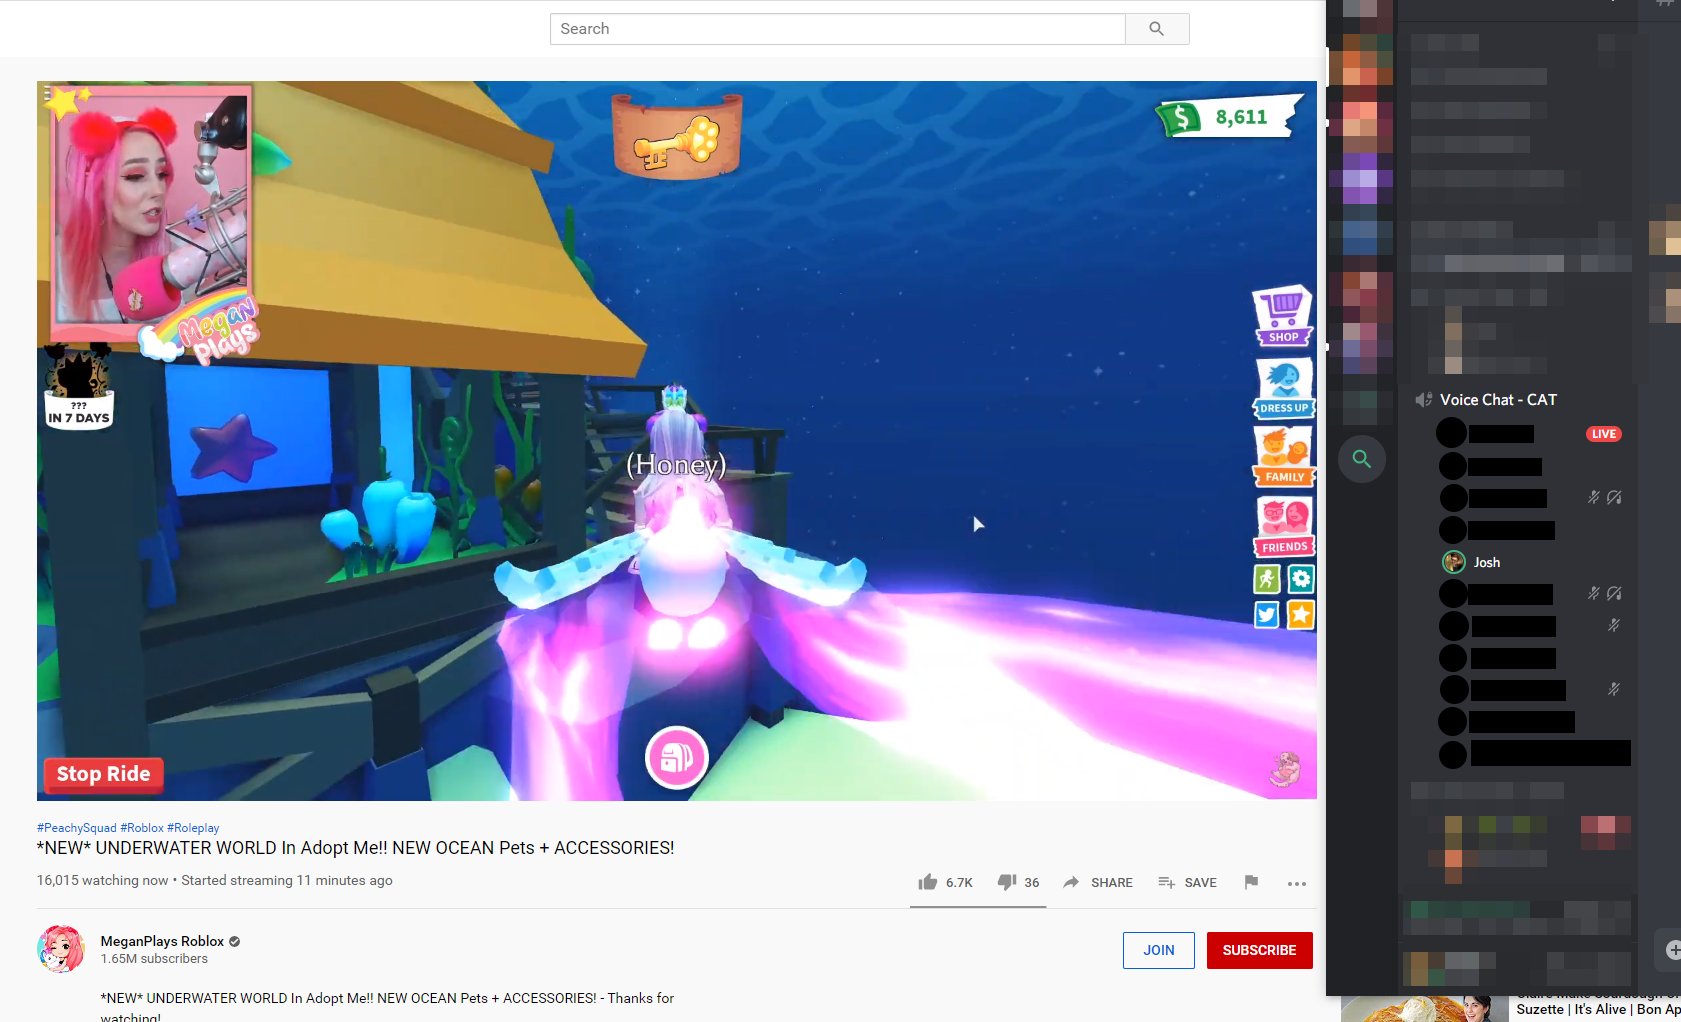This screenshot has height=1022, width=1681.
Task: Report the video using the flag icon
Action: pos(1251,882)
